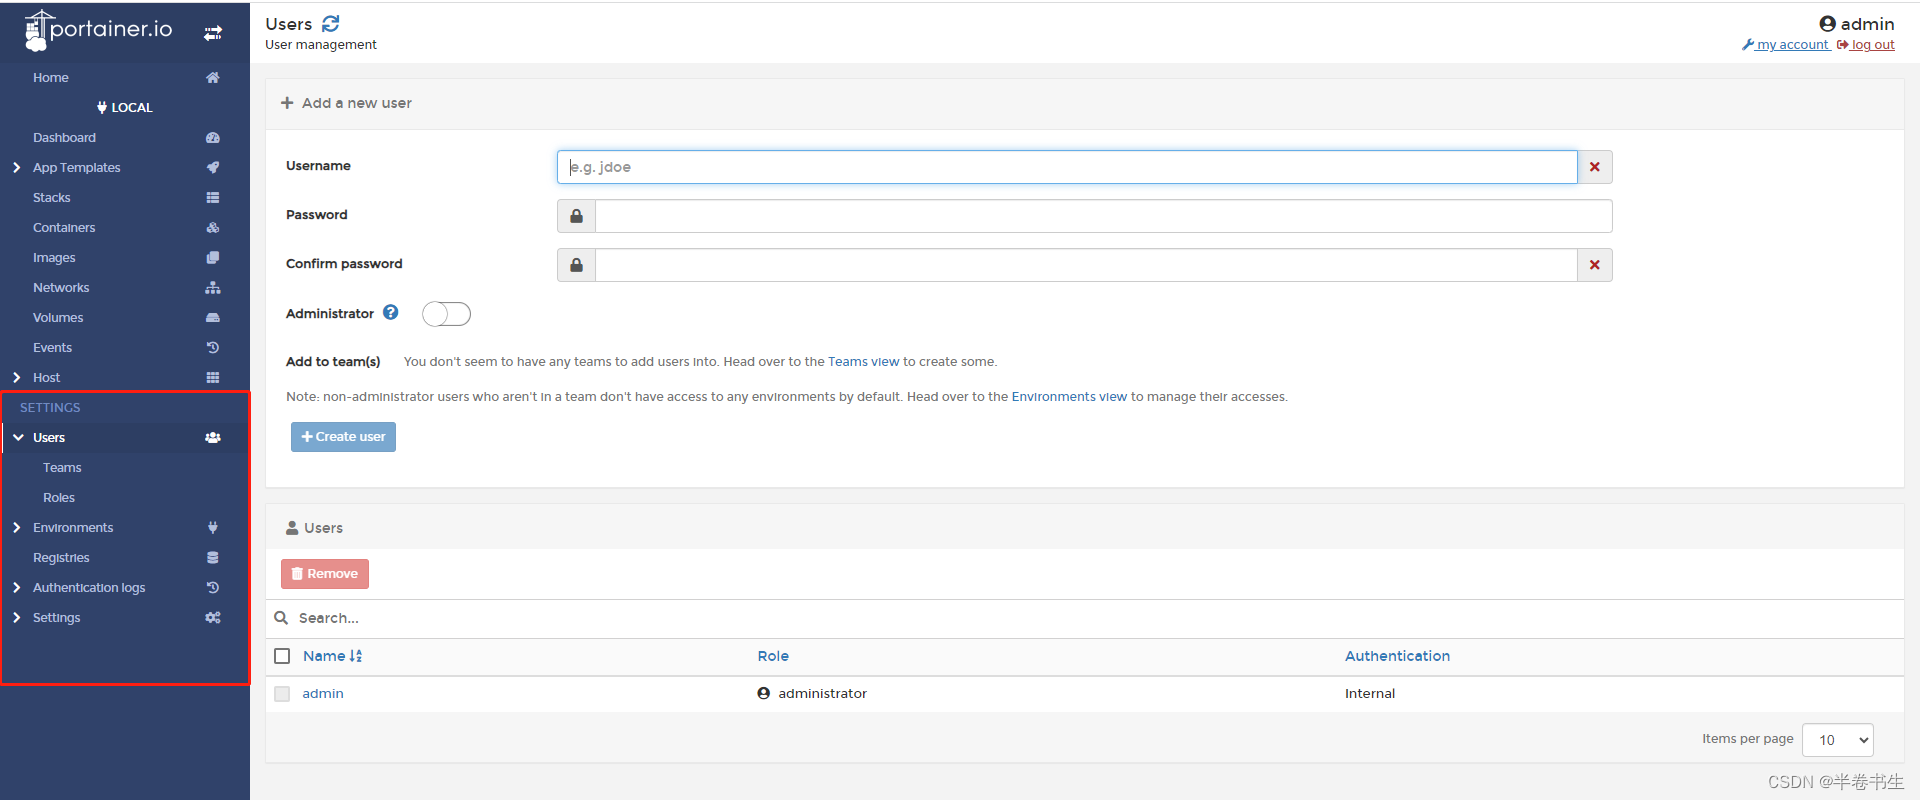Click the Authentication logs history icon

click(x=213, y=588)
